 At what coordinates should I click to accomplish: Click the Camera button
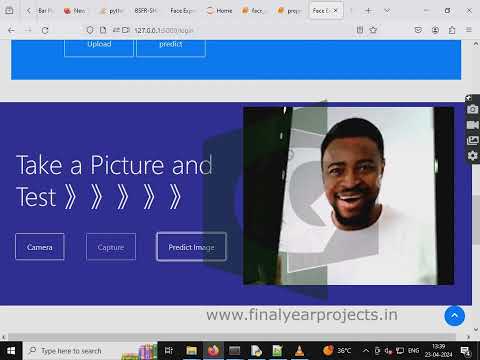pyautogui.click(x=40, y=247)
